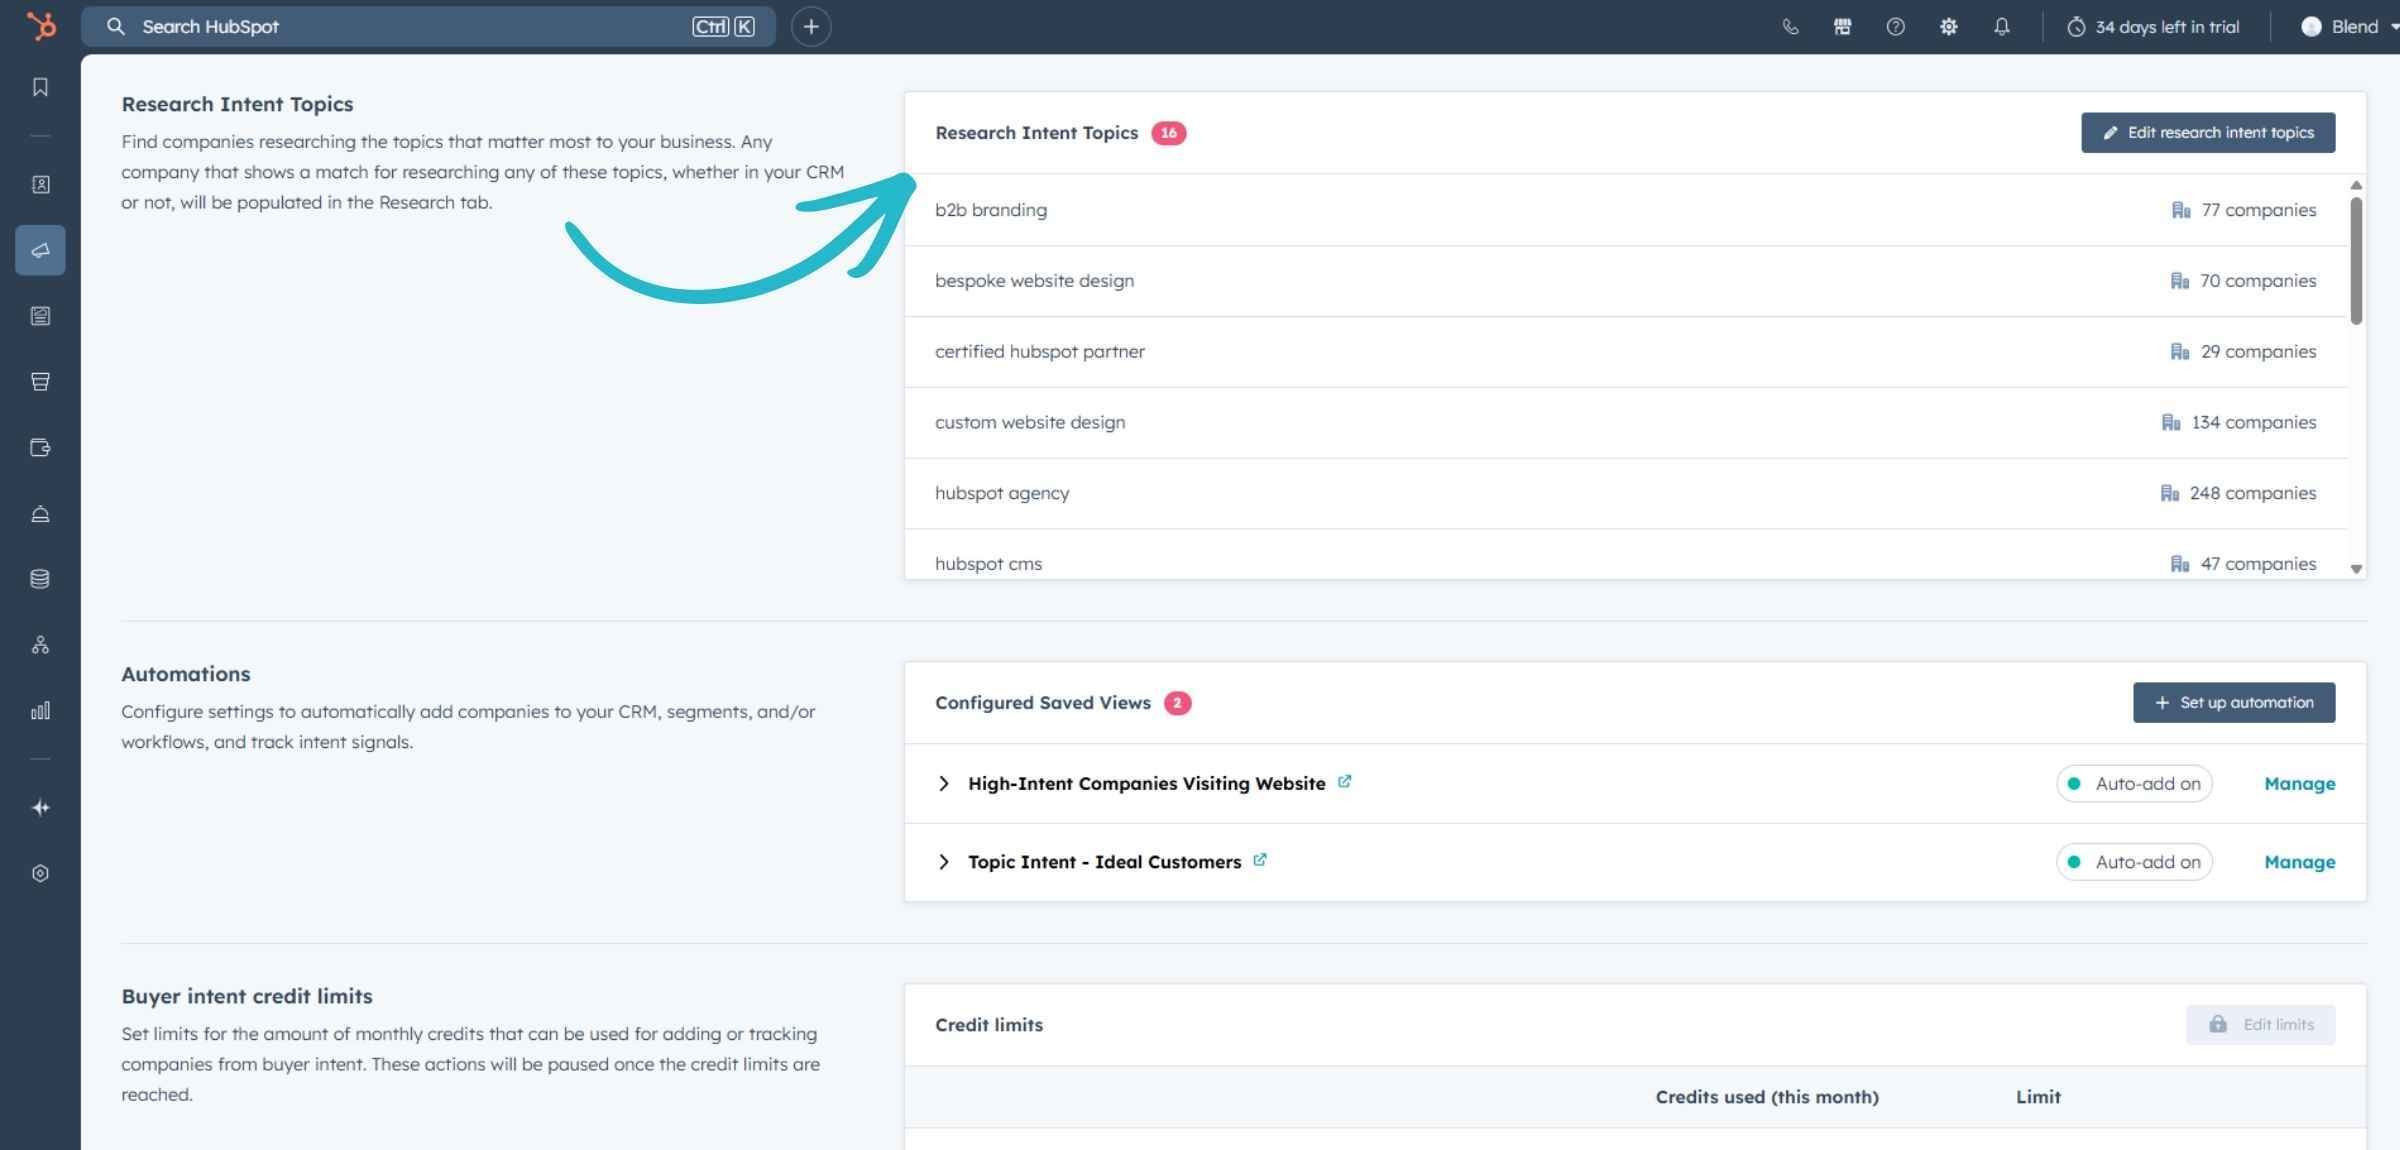Expand High-Intent Companies Visiting Website row
2400x1150 pixels.
943,784
